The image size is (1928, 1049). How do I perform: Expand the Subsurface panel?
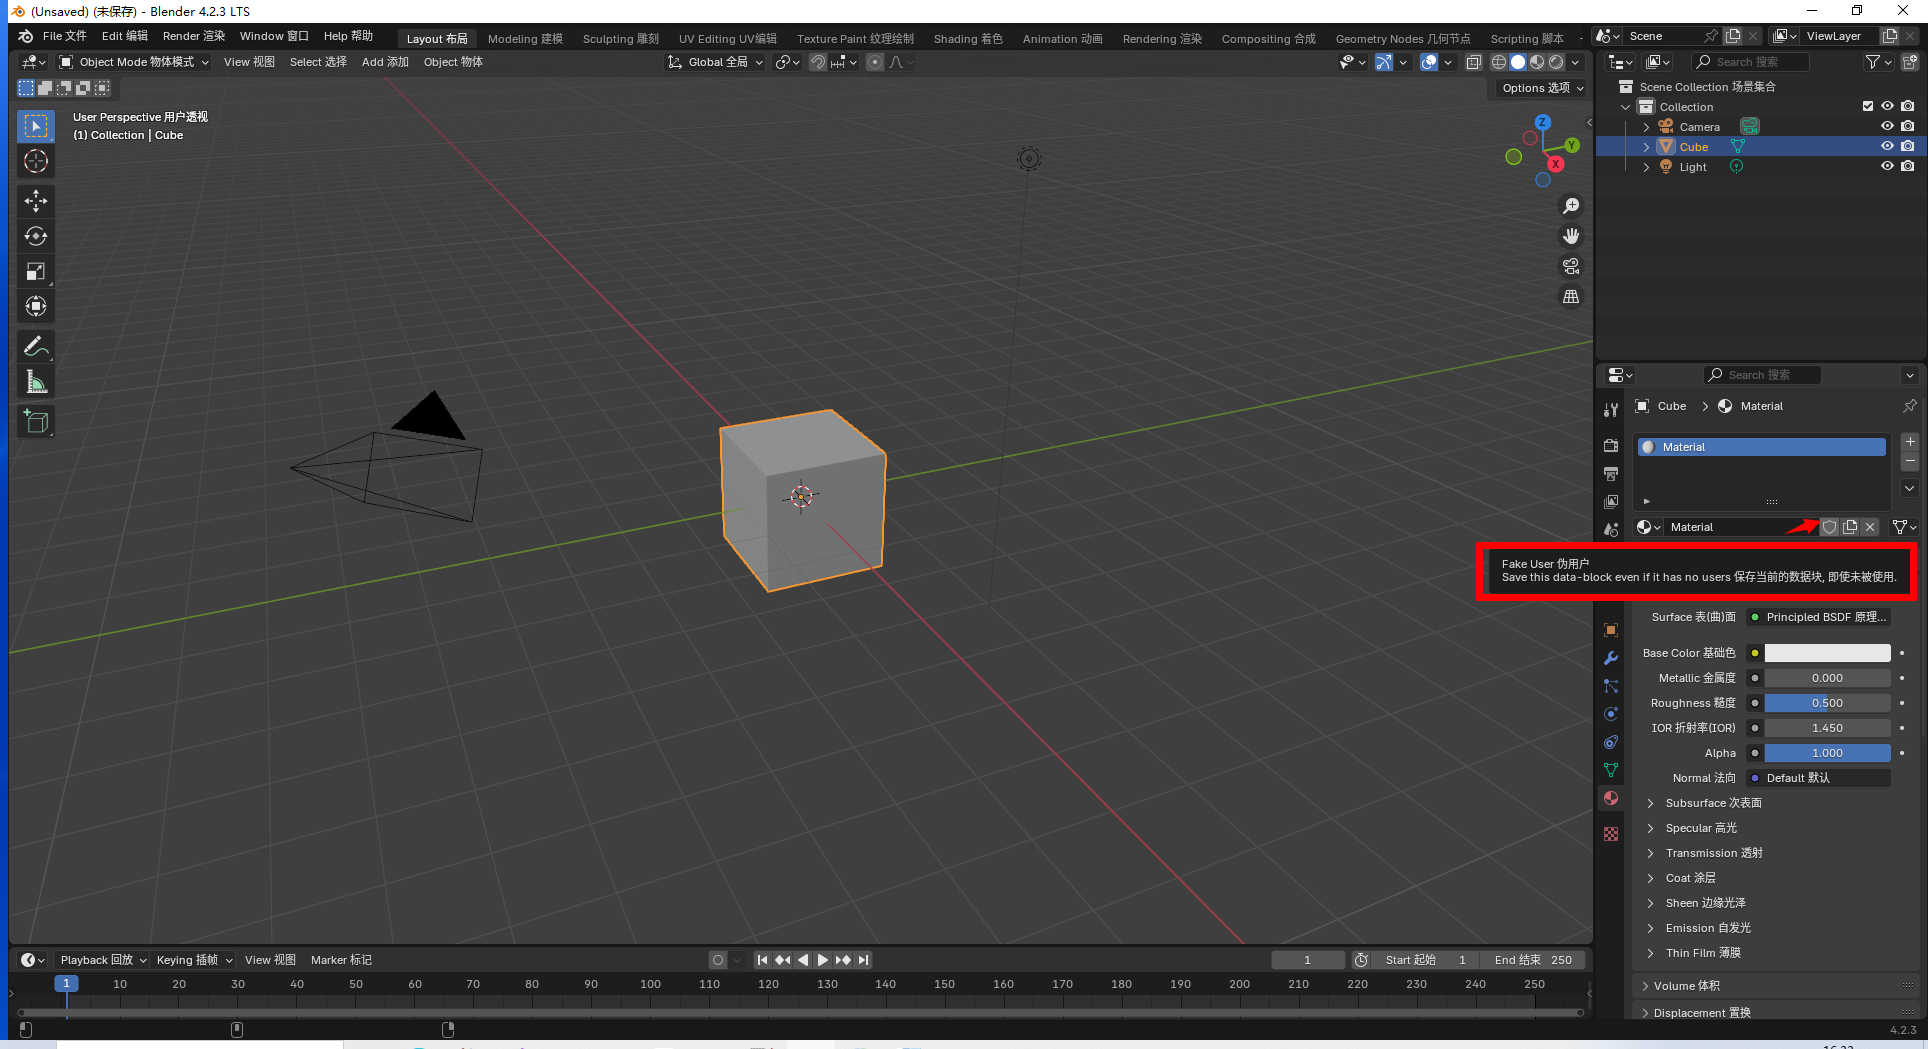tap(1713, 803)
